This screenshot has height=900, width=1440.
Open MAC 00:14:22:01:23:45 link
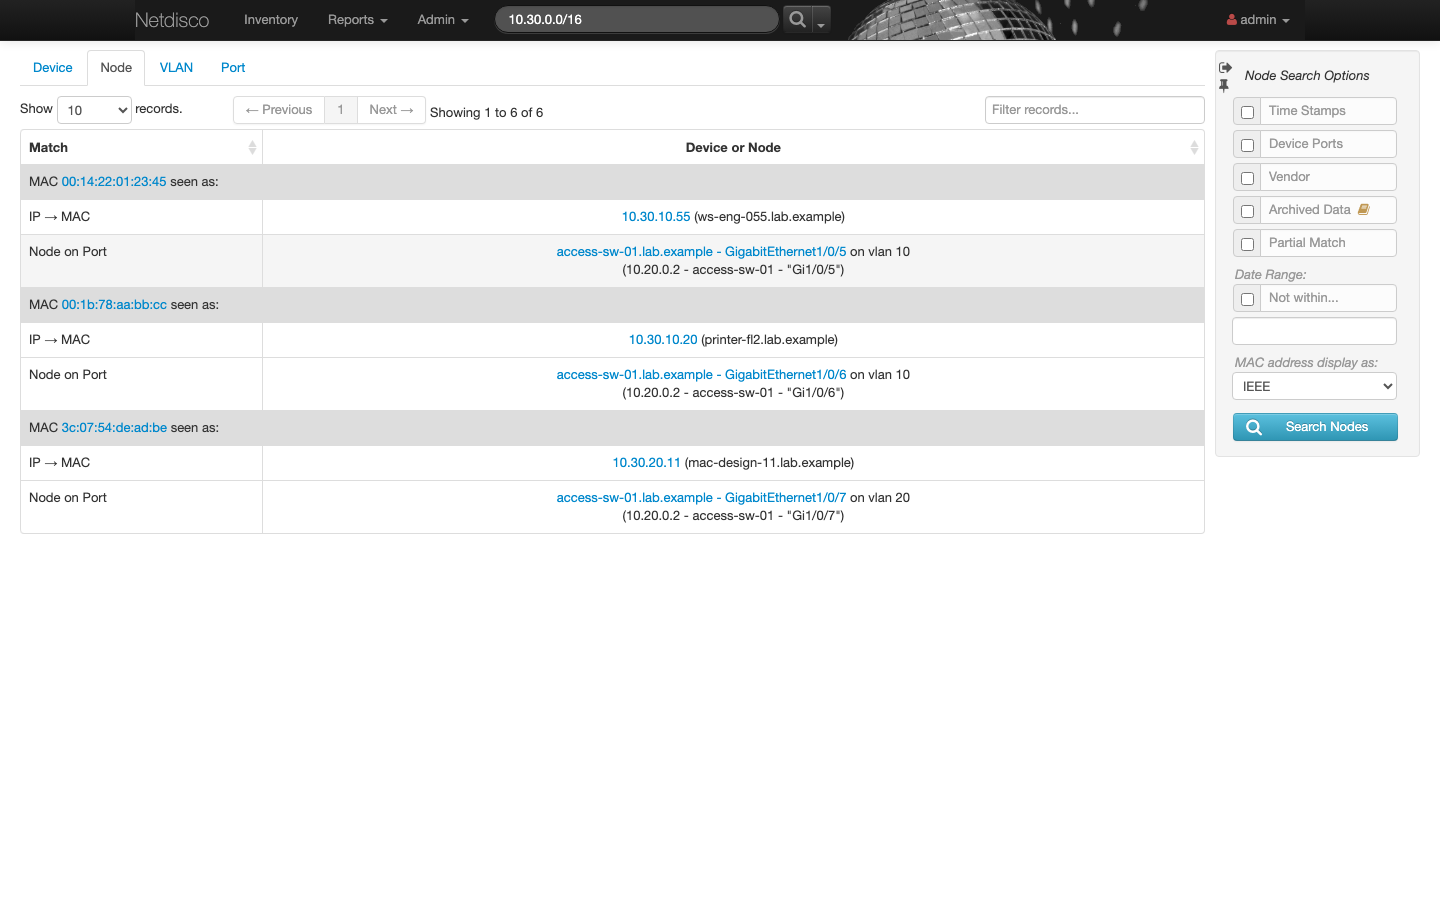114,182
